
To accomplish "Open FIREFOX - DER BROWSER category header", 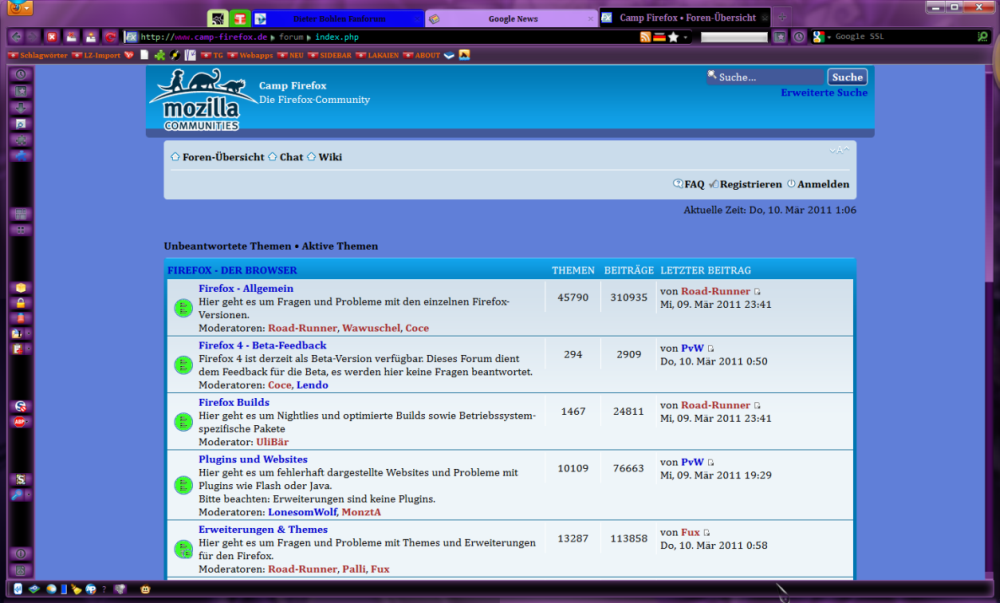I will coord(232,270).
